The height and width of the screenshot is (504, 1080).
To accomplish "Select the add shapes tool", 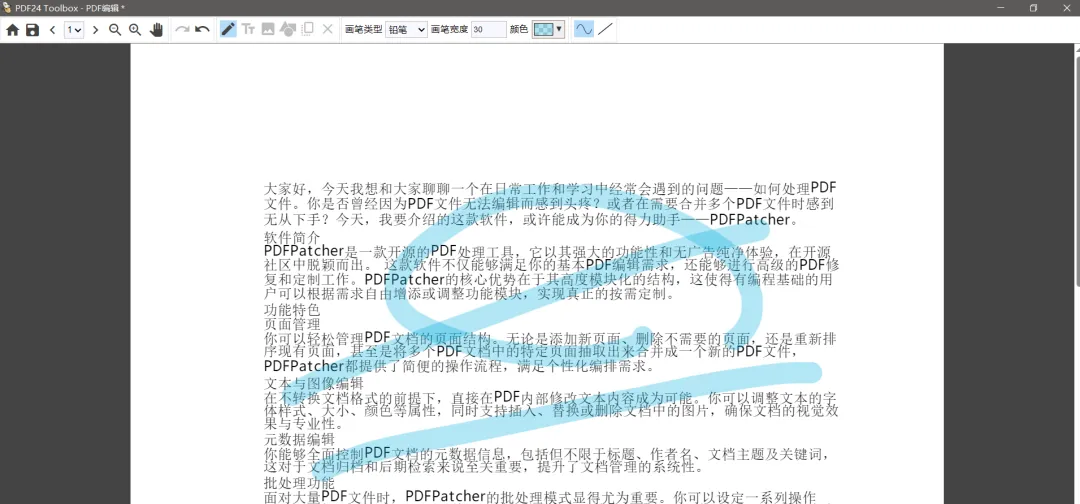I will coord(288,30).
